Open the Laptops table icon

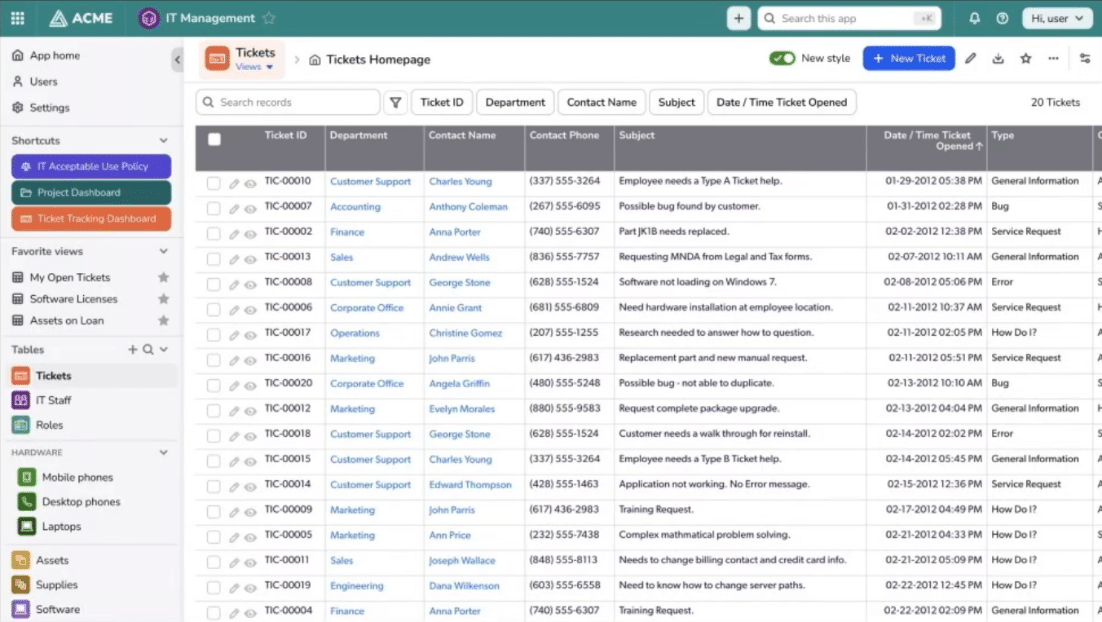click(x=26, y=526)
